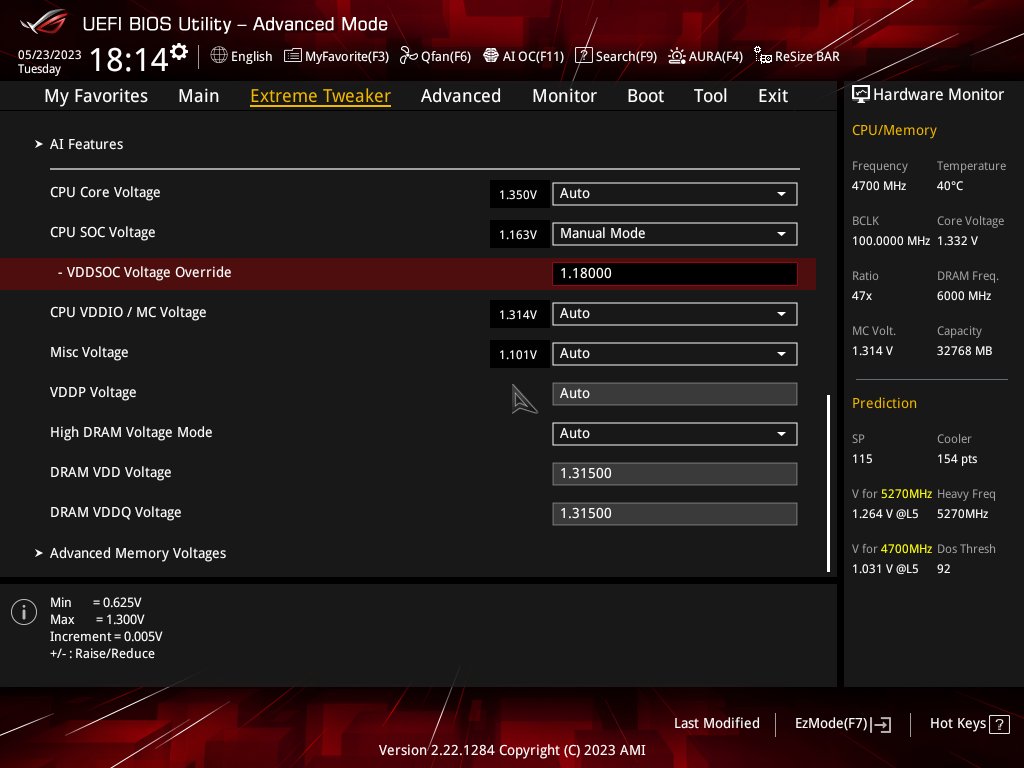Open Search(F9) question icon
The height and width of the screenshot is (768, 1024).
(x=583, y=56)
